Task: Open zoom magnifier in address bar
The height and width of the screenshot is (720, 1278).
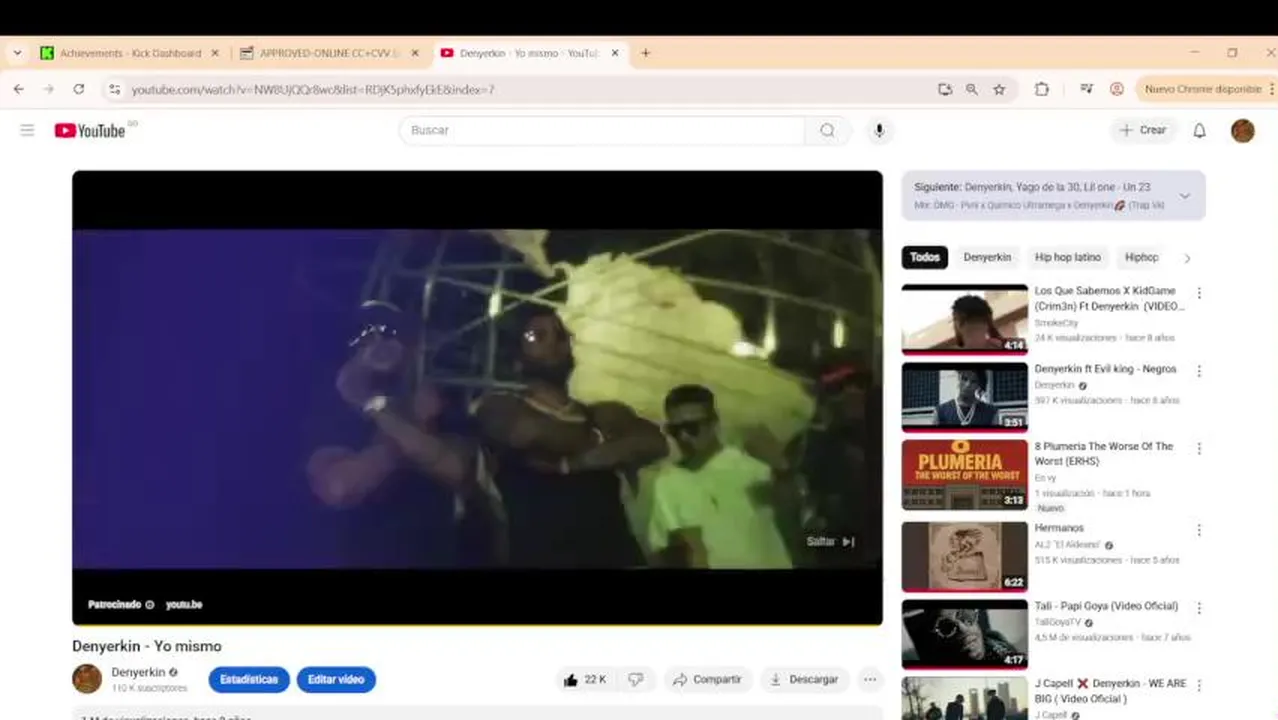Action: click(x=971, y=89)
